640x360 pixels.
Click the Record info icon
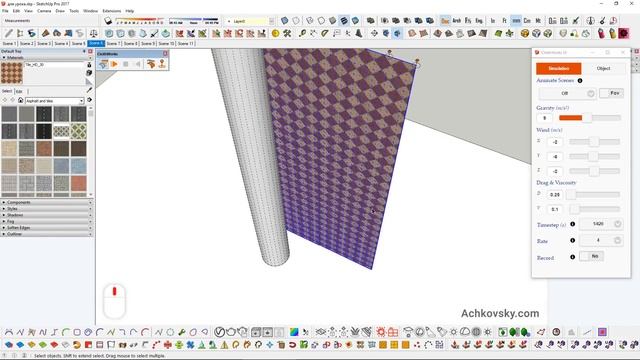[x=573, y=257]
